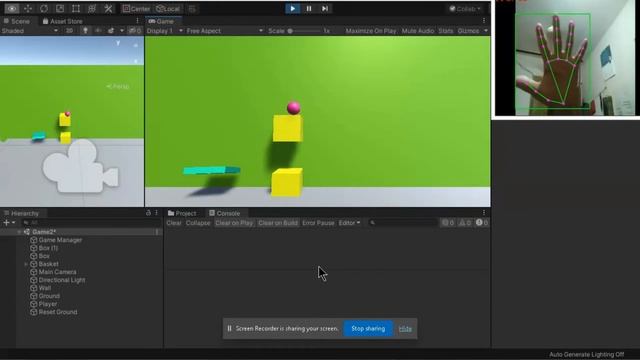Screen dimensions: 640x360
Task: Open the custom editor tools icon
Action: (108, 9)
